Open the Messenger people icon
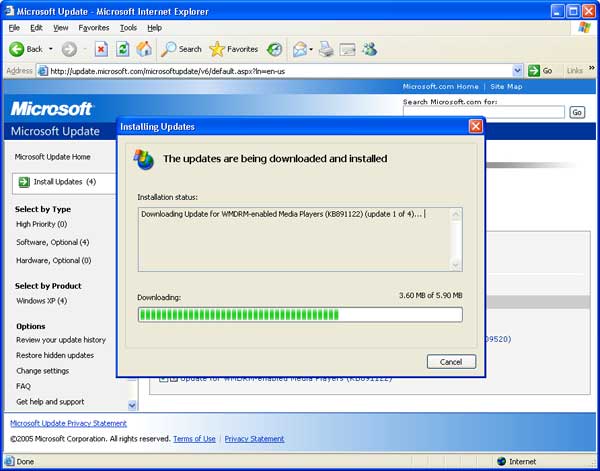 (x=370, y=49)
